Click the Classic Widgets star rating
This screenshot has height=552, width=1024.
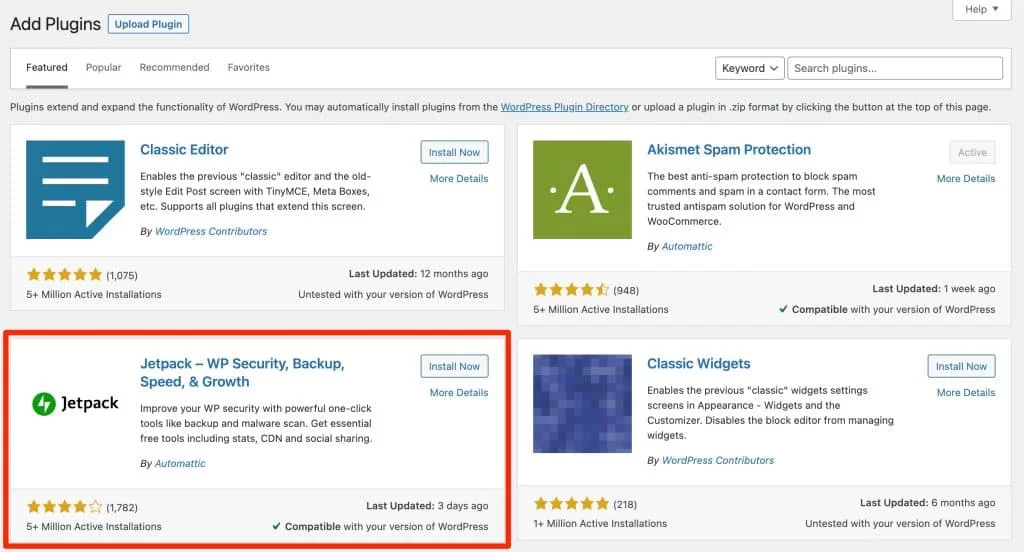pyautogui.click(x=571, y=504)
